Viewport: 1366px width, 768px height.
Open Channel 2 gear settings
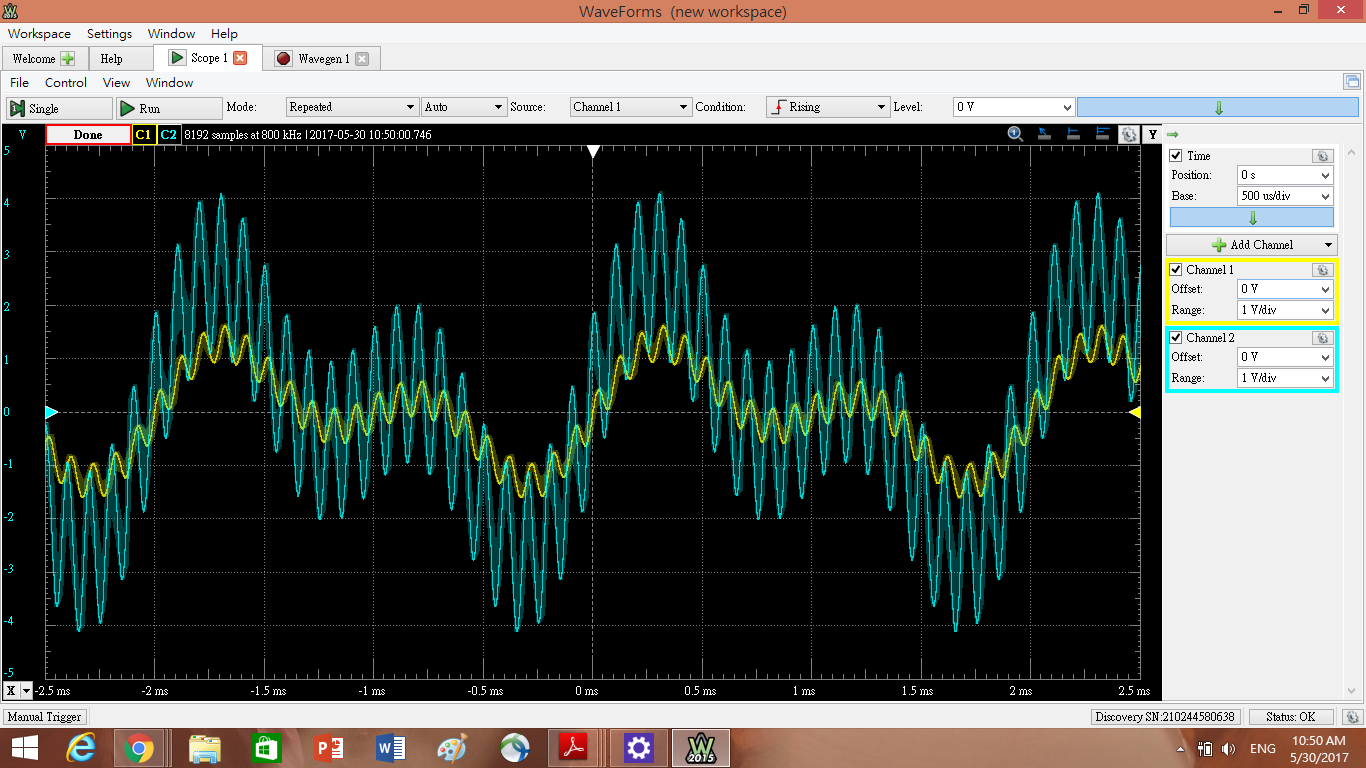[1322, 337]
